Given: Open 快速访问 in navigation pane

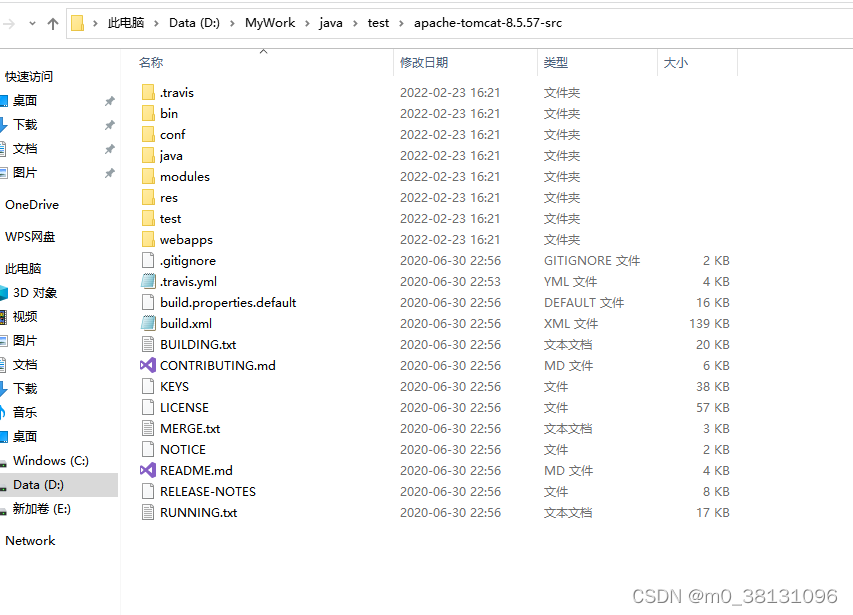Looking at the screenshot, I should click(x=29, y=77).
